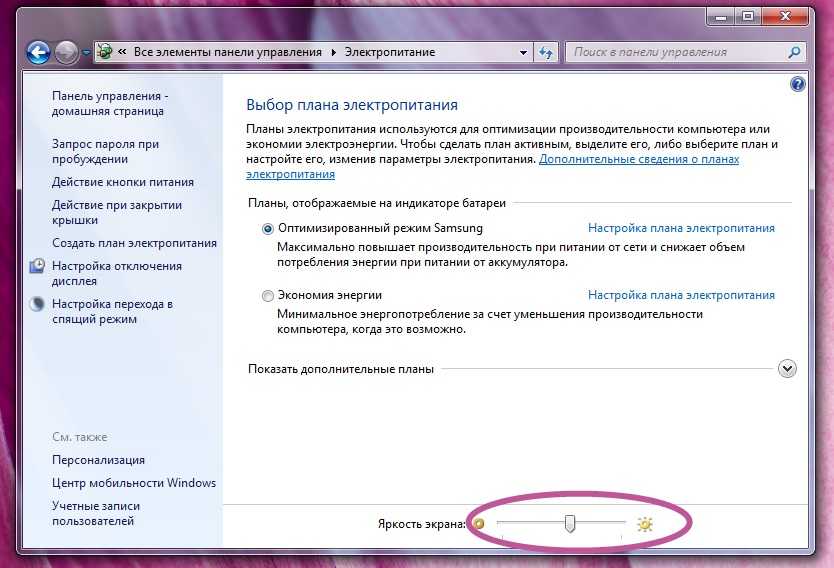Screen dimensions: 834x568
Task: Click the Control Panel search field
Action: click(x=676, y=52)
